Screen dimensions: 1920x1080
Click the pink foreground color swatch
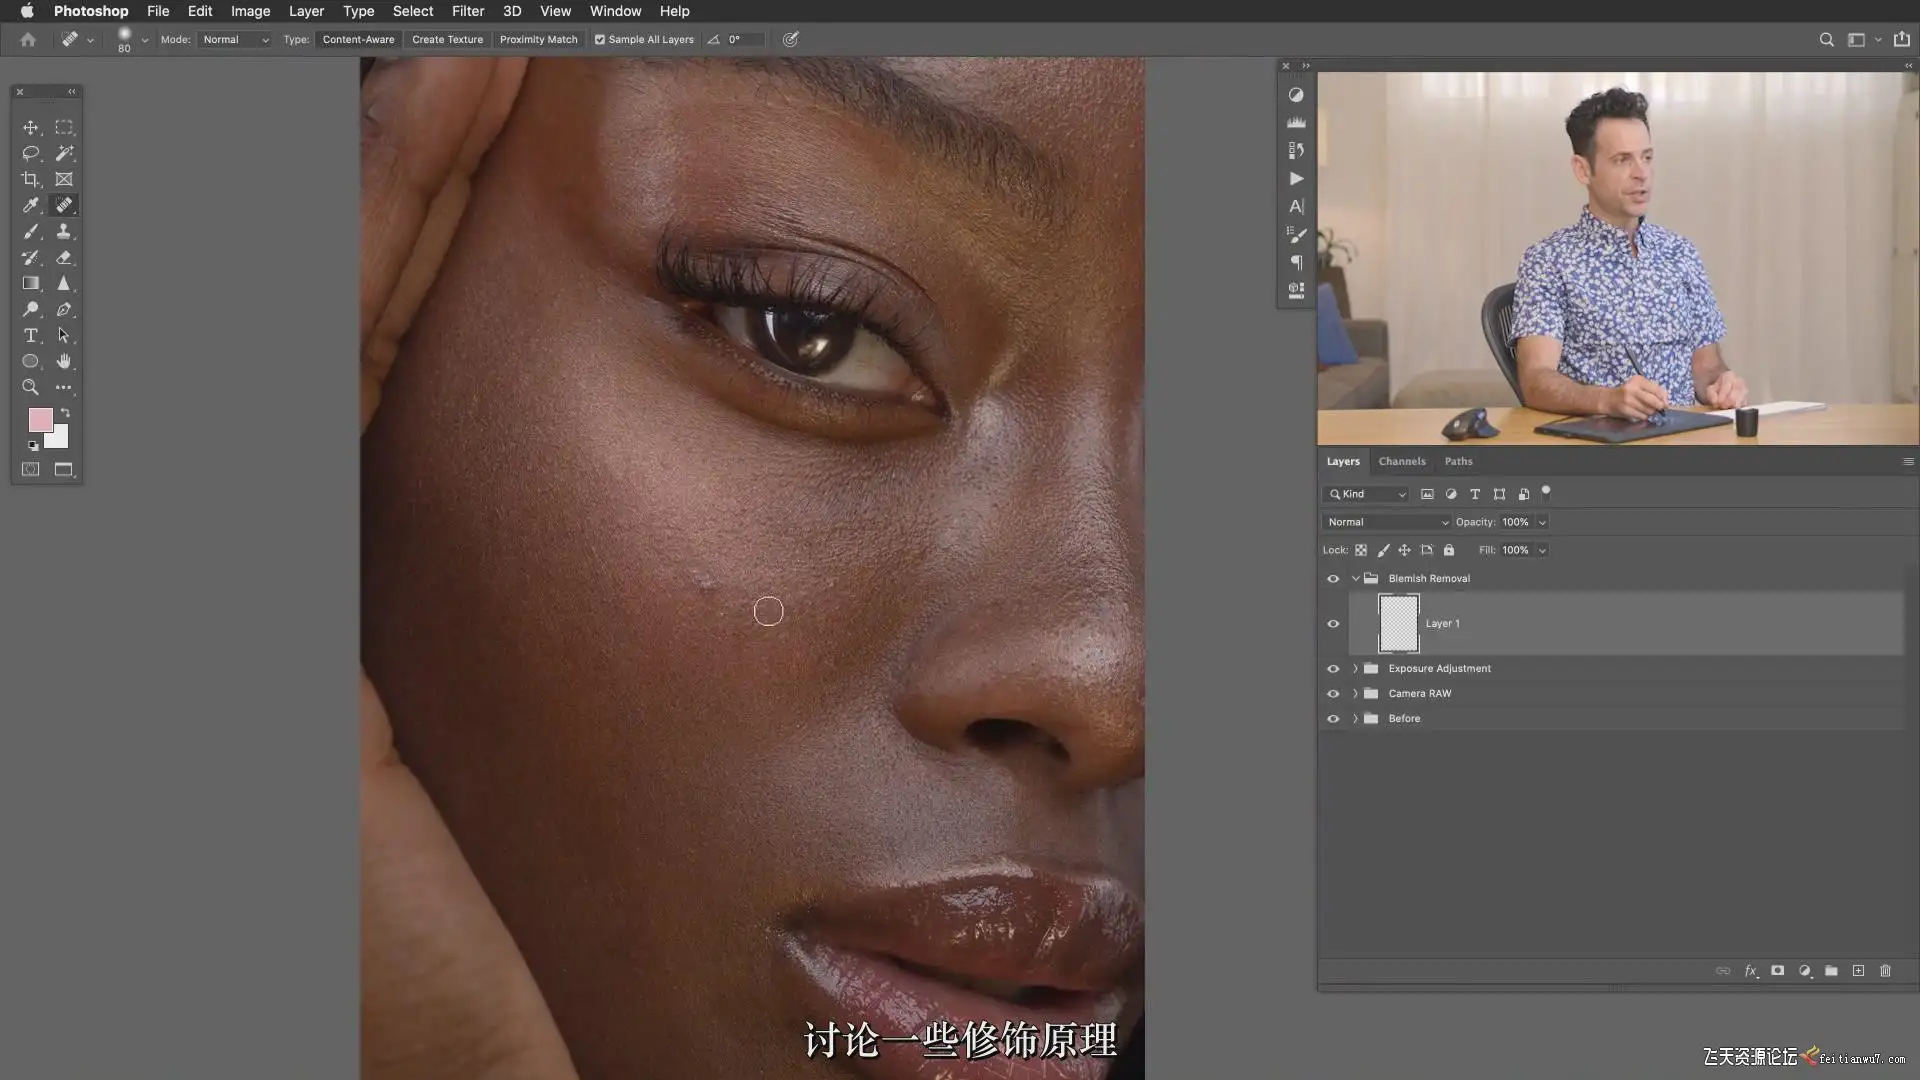(39, 419)
